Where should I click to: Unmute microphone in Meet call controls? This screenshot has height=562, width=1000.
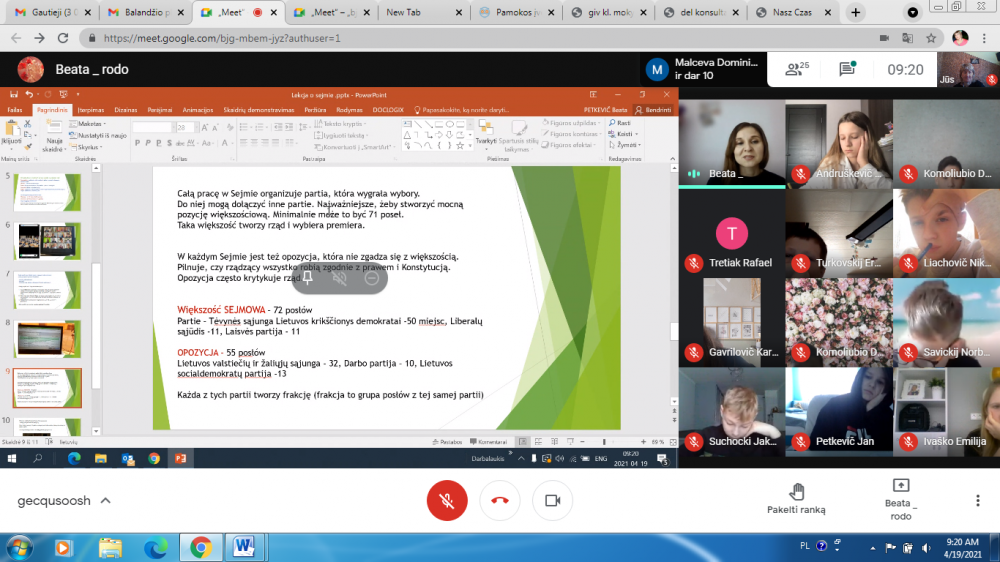tap(446, 501)
